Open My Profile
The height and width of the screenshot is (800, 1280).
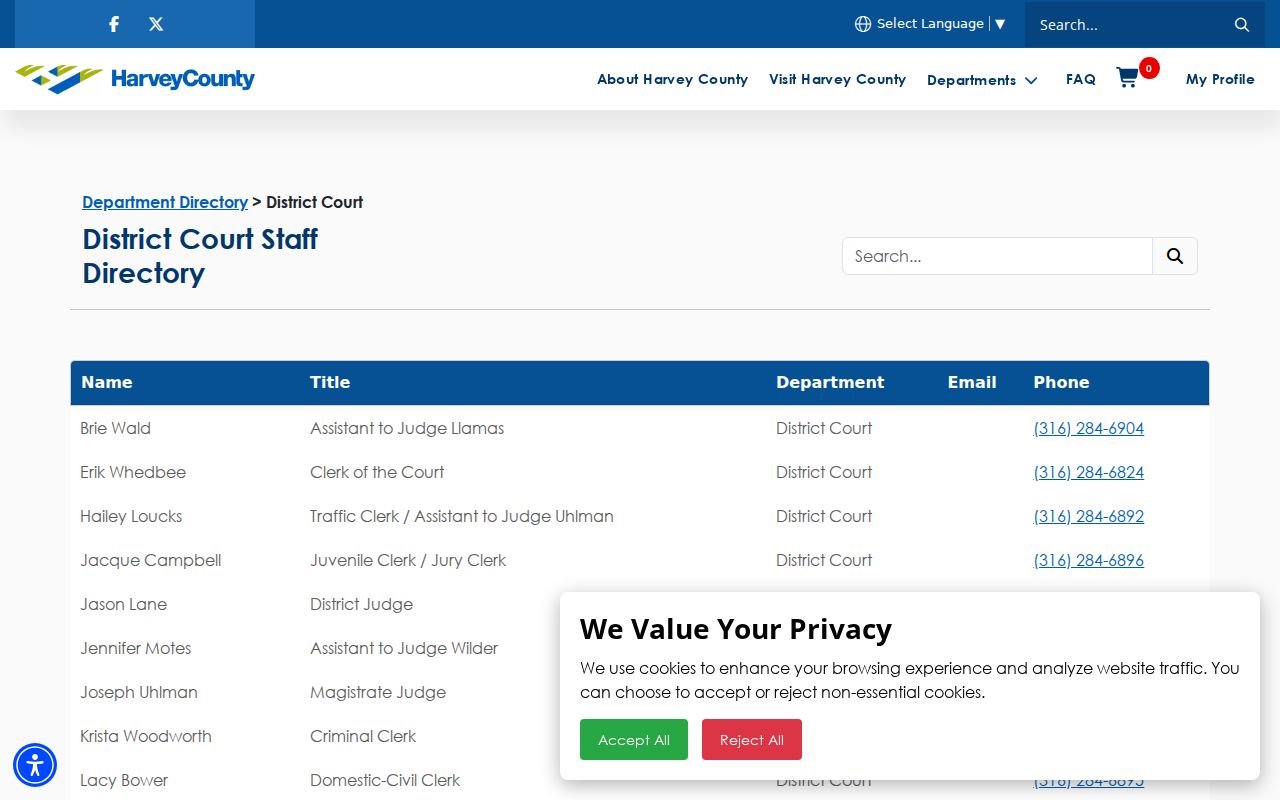[x=1220, y=79]
